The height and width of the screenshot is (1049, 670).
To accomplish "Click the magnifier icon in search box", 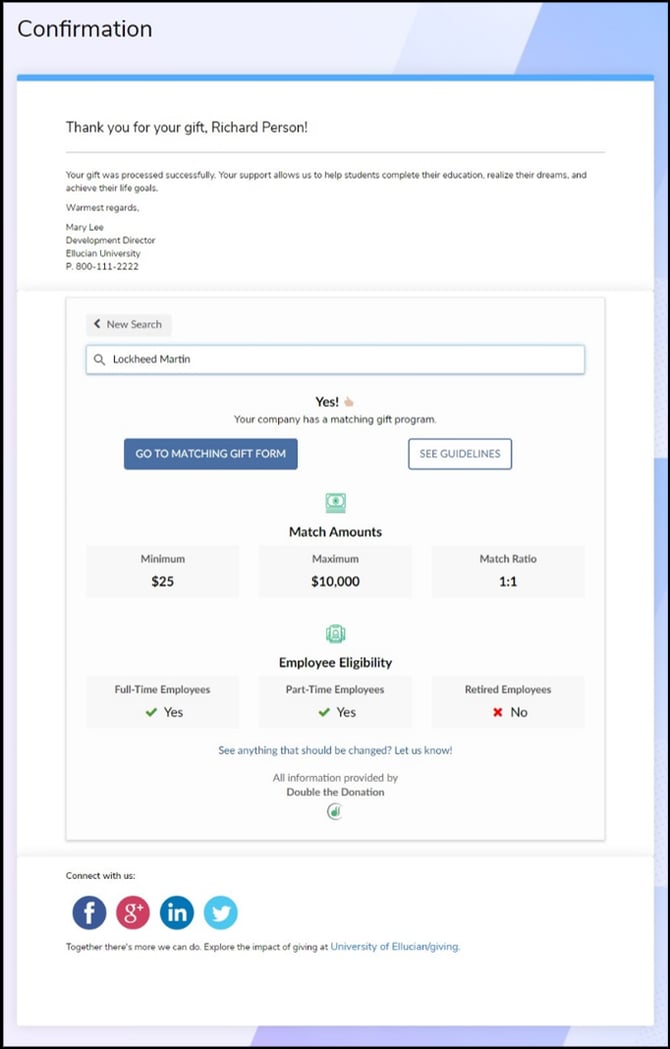I will [x=99, y=360].
